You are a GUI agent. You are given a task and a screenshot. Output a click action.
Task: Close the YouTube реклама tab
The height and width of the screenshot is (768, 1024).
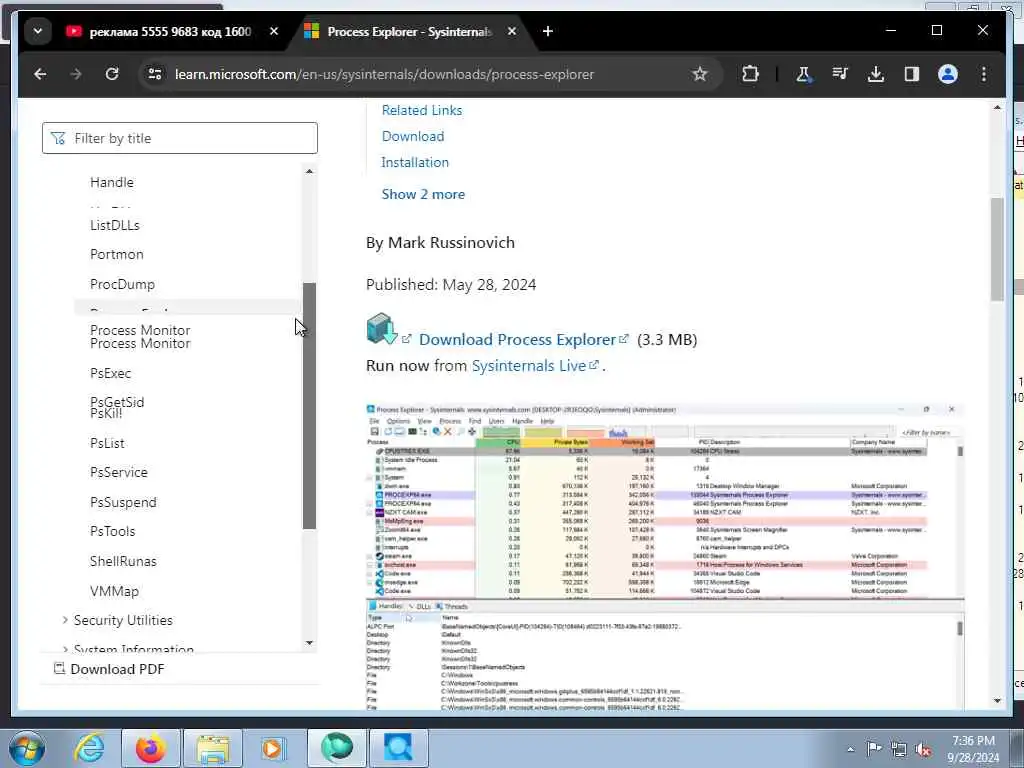pyautogui.click(x=274, y=31)
